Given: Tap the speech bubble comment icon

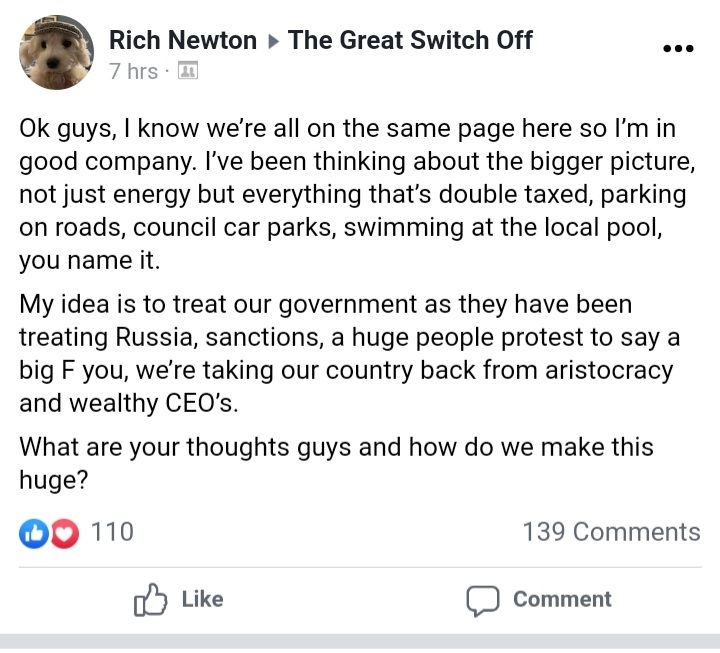Looking at the screenshot, I should point(482,600).
